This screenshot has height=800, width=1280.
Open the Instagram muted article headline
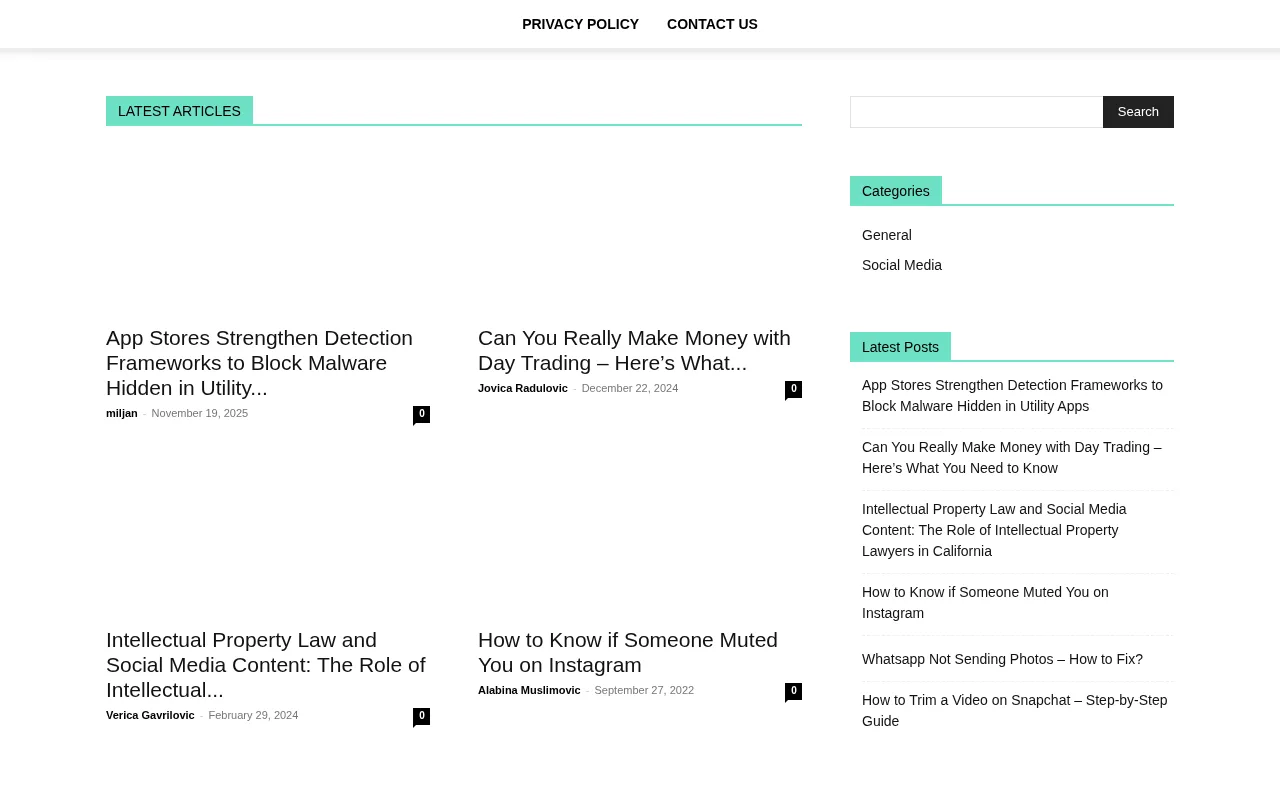(628, 652)
